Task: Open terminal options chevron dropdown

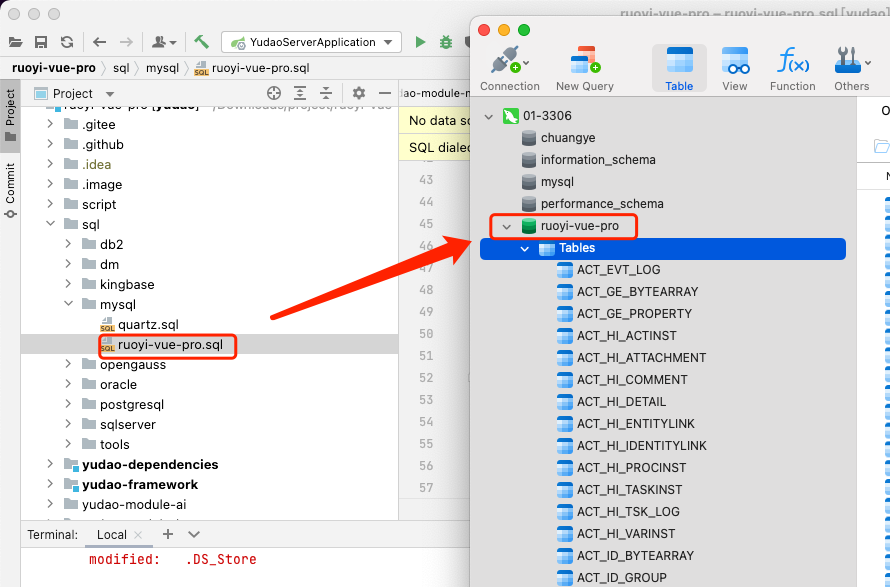Action: (194, 534)
